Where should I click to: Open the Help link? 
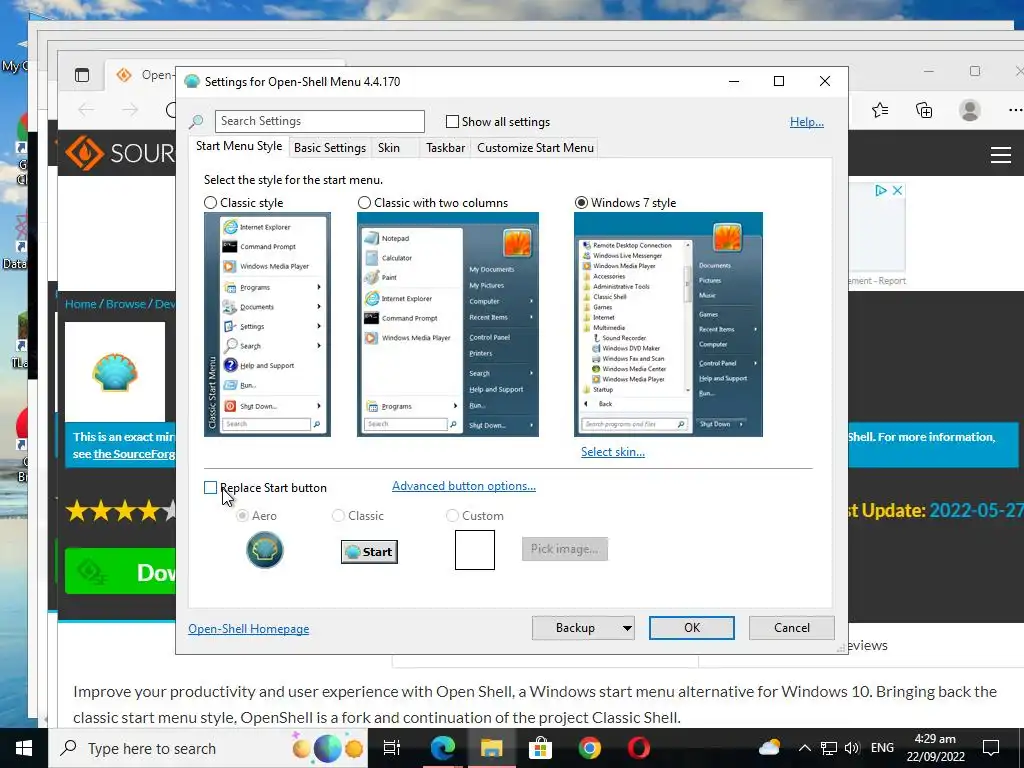tap(807, 122)
